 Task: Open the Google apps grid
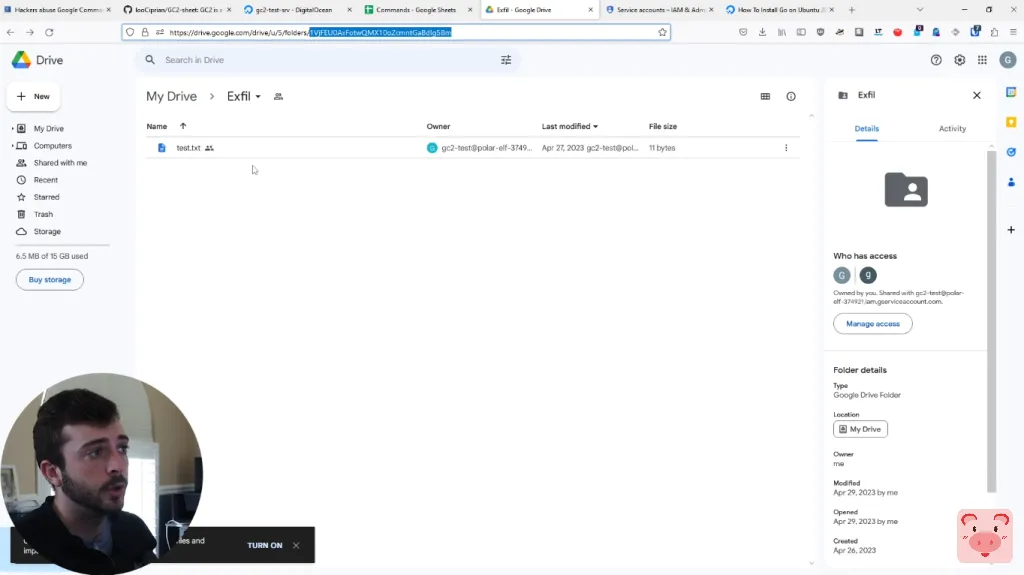pyautogui.click(x=982, y=60)
